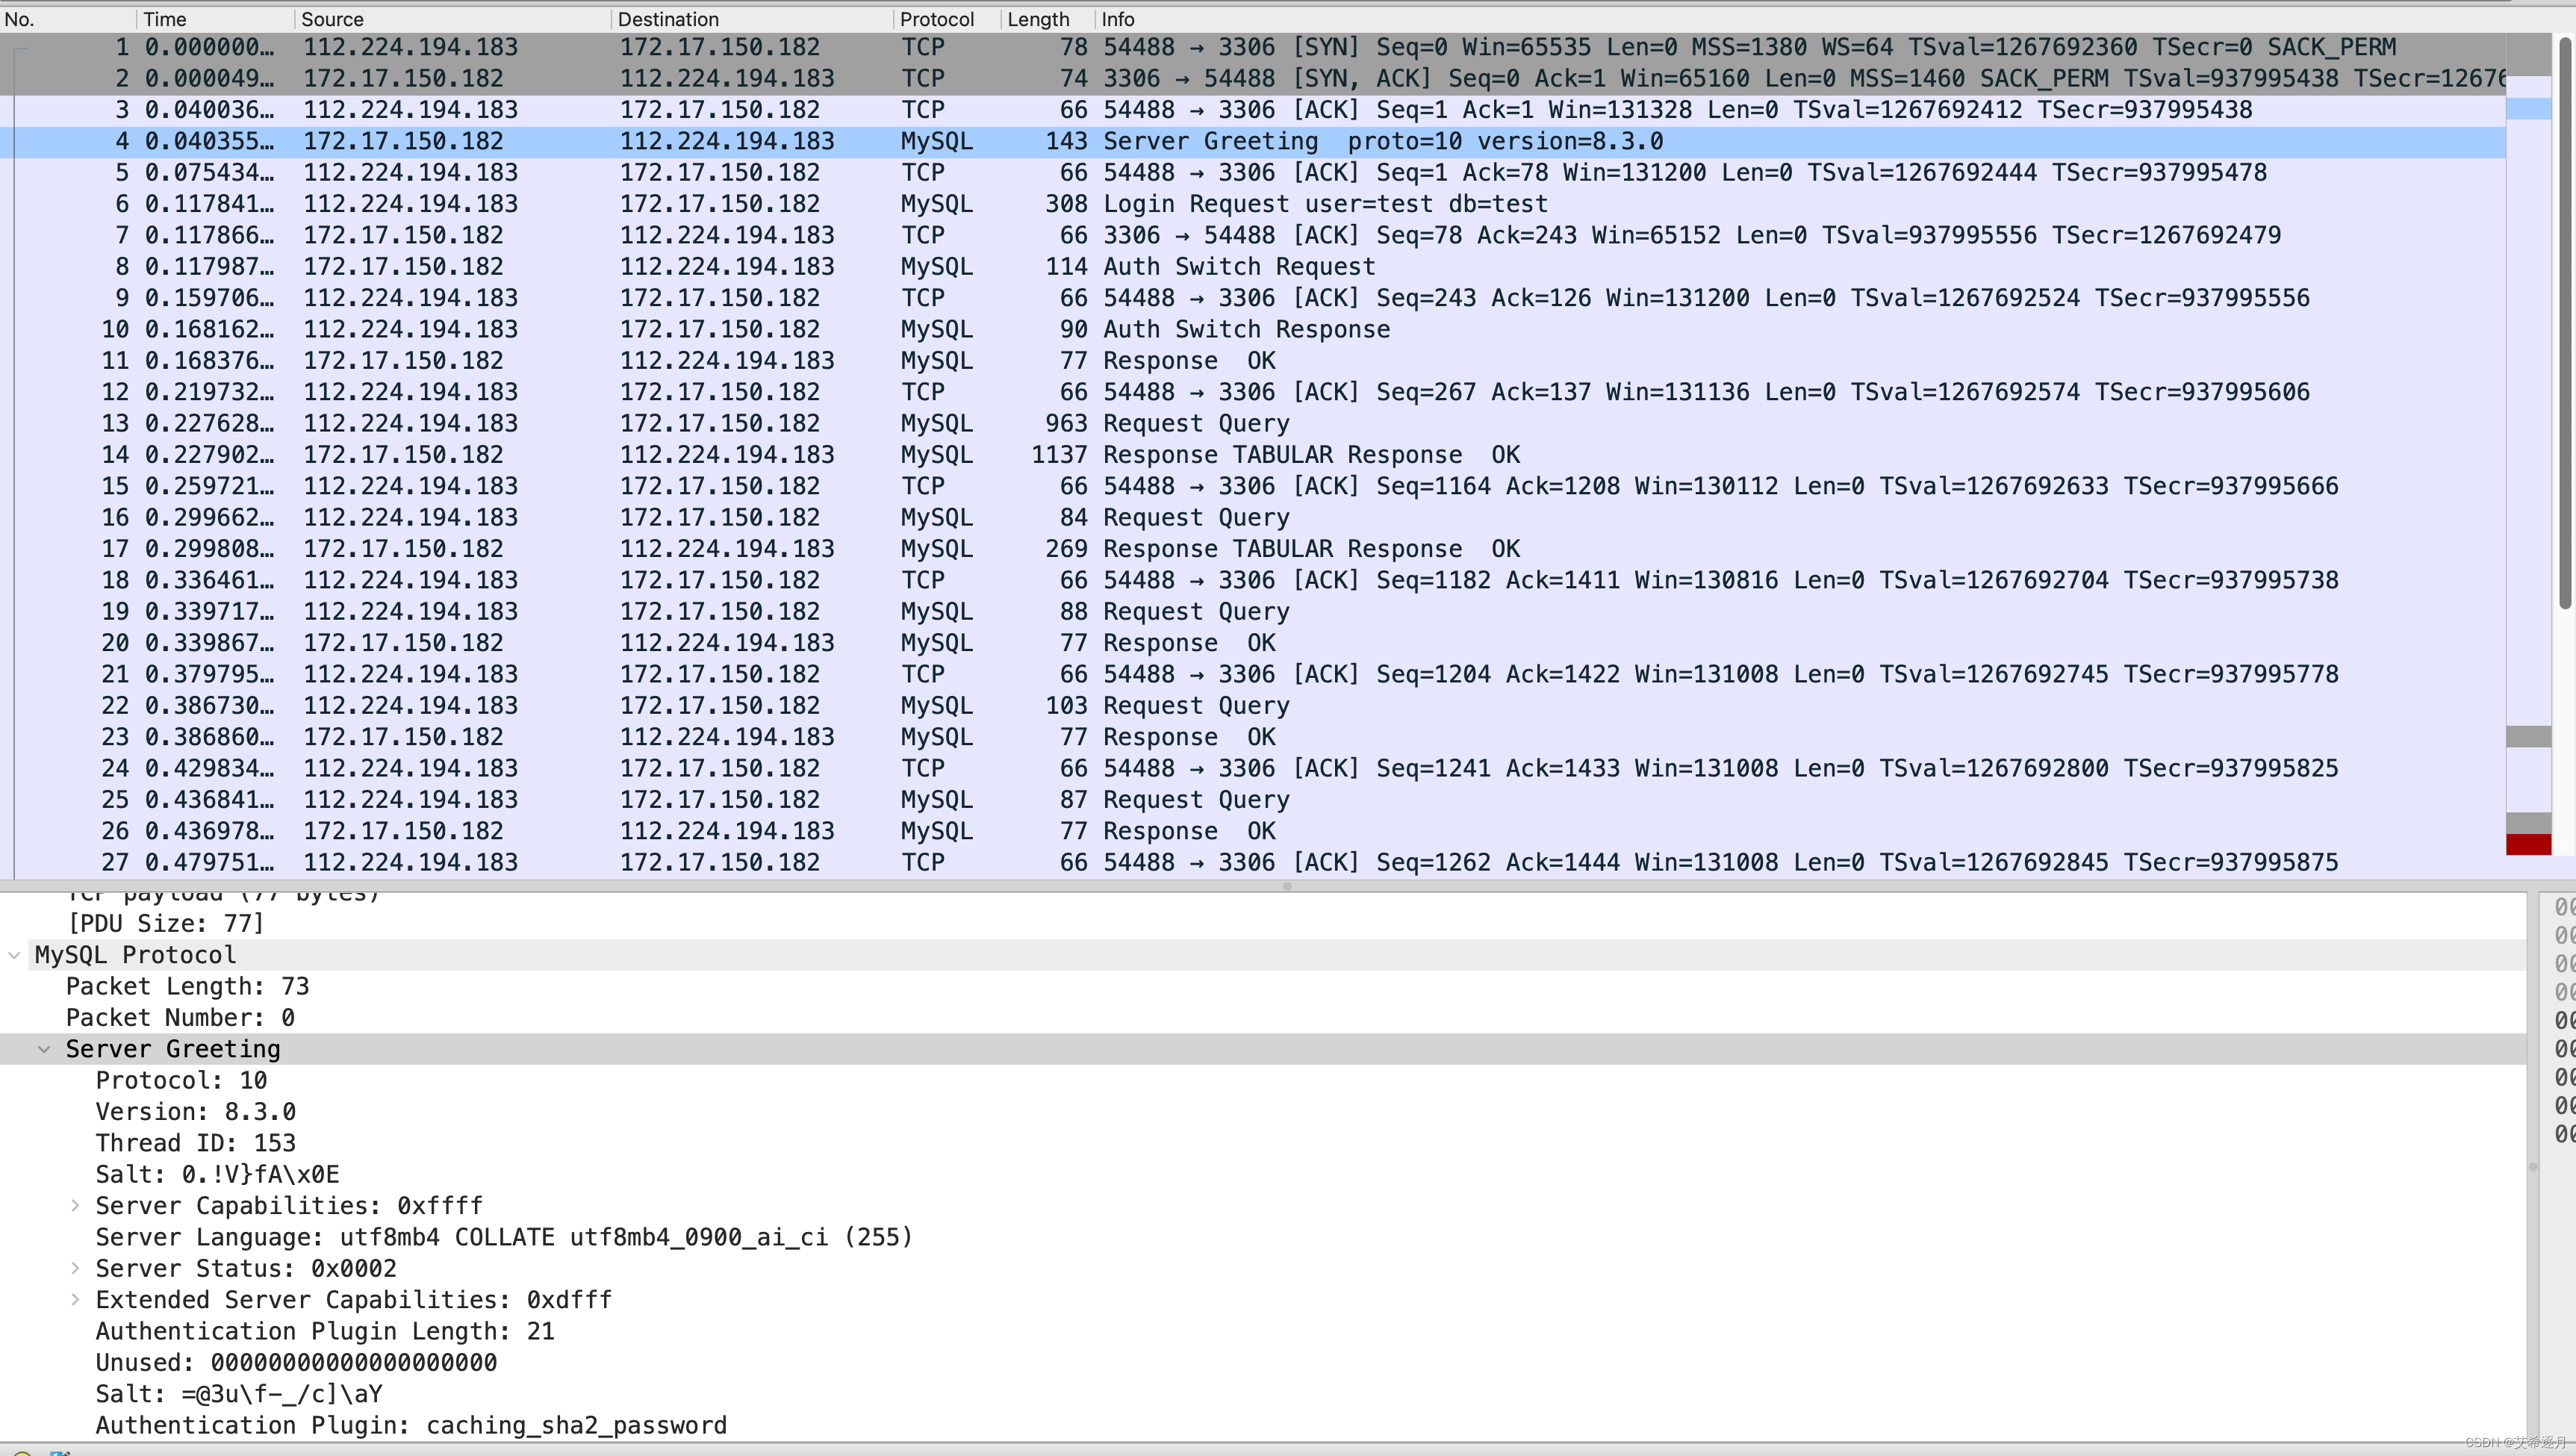Select packet 5 with Ack=78
This screenshot has width=2576, height=1456.
(1253, 172)
